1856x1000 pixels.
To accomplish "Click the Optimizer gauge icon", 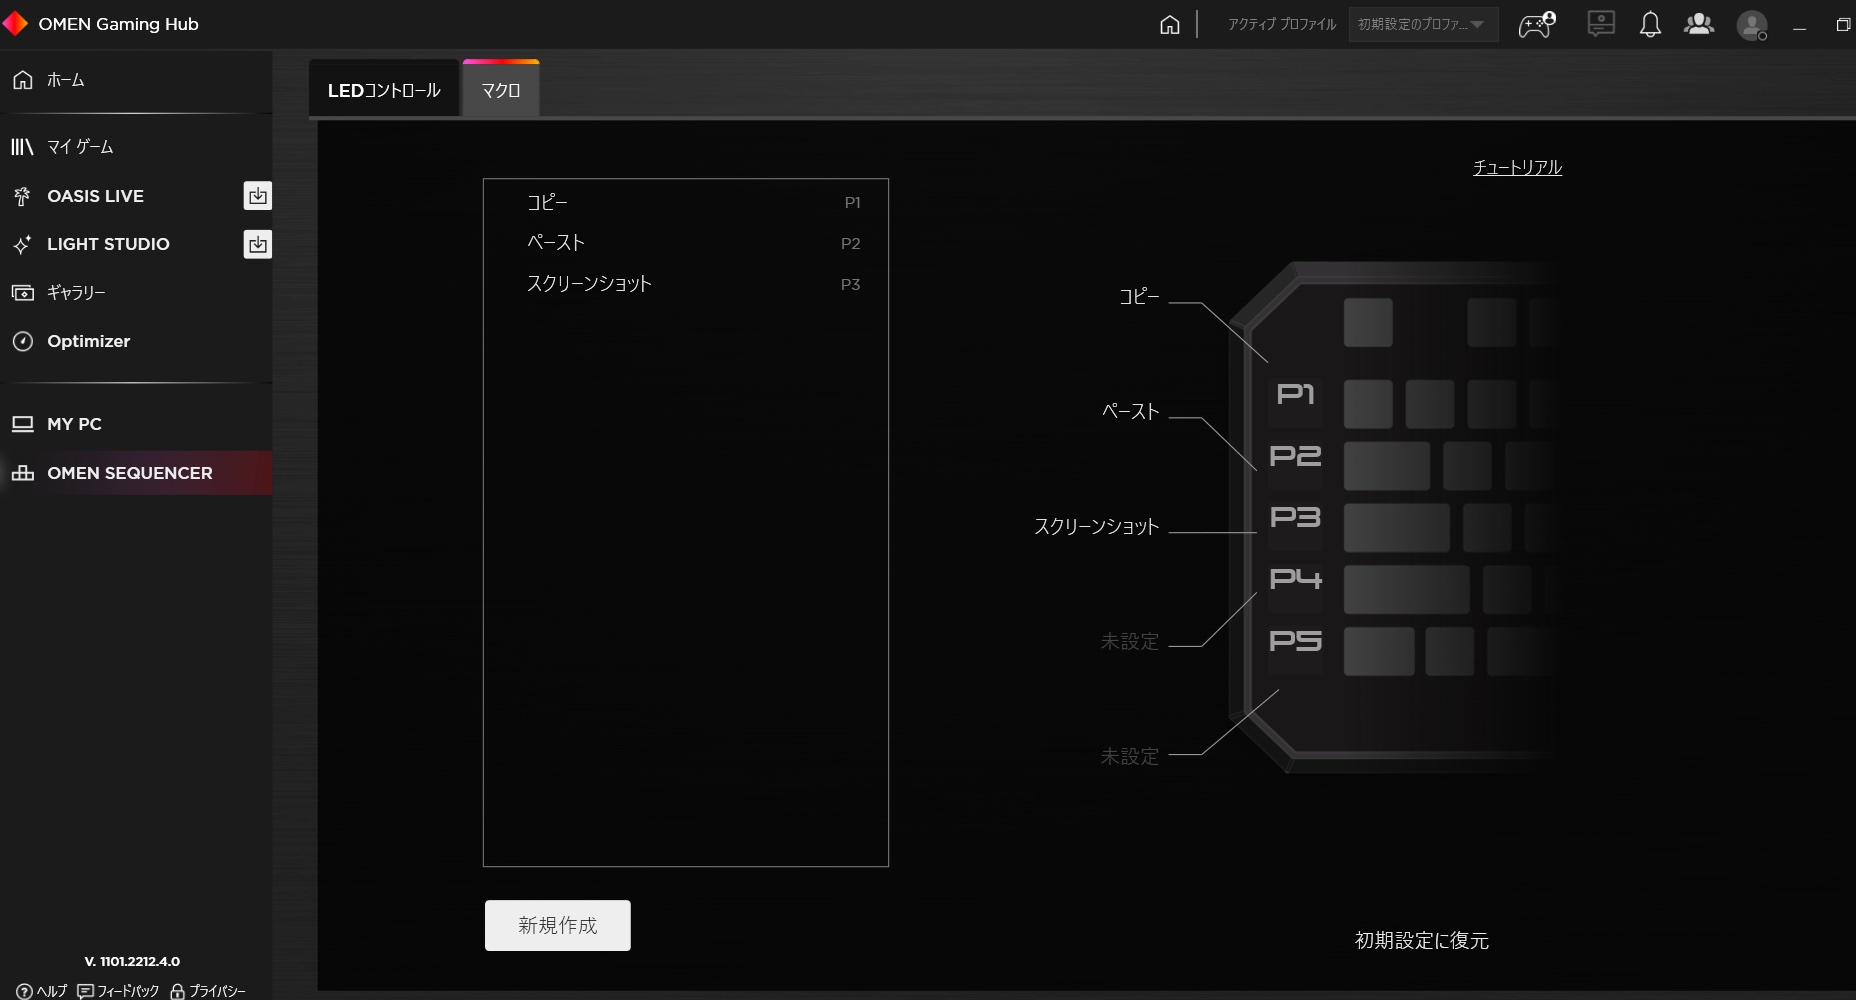I will point(22,342).
